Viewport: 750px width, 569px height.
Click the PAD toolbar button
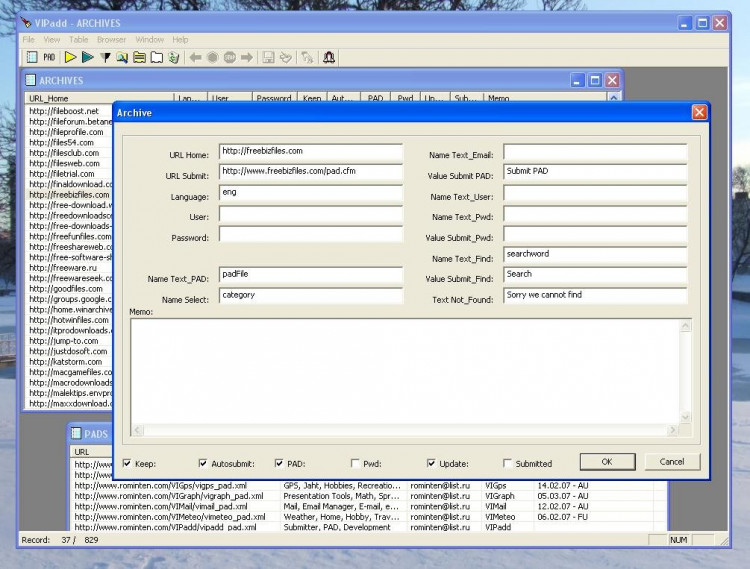[x=49, y=57]
